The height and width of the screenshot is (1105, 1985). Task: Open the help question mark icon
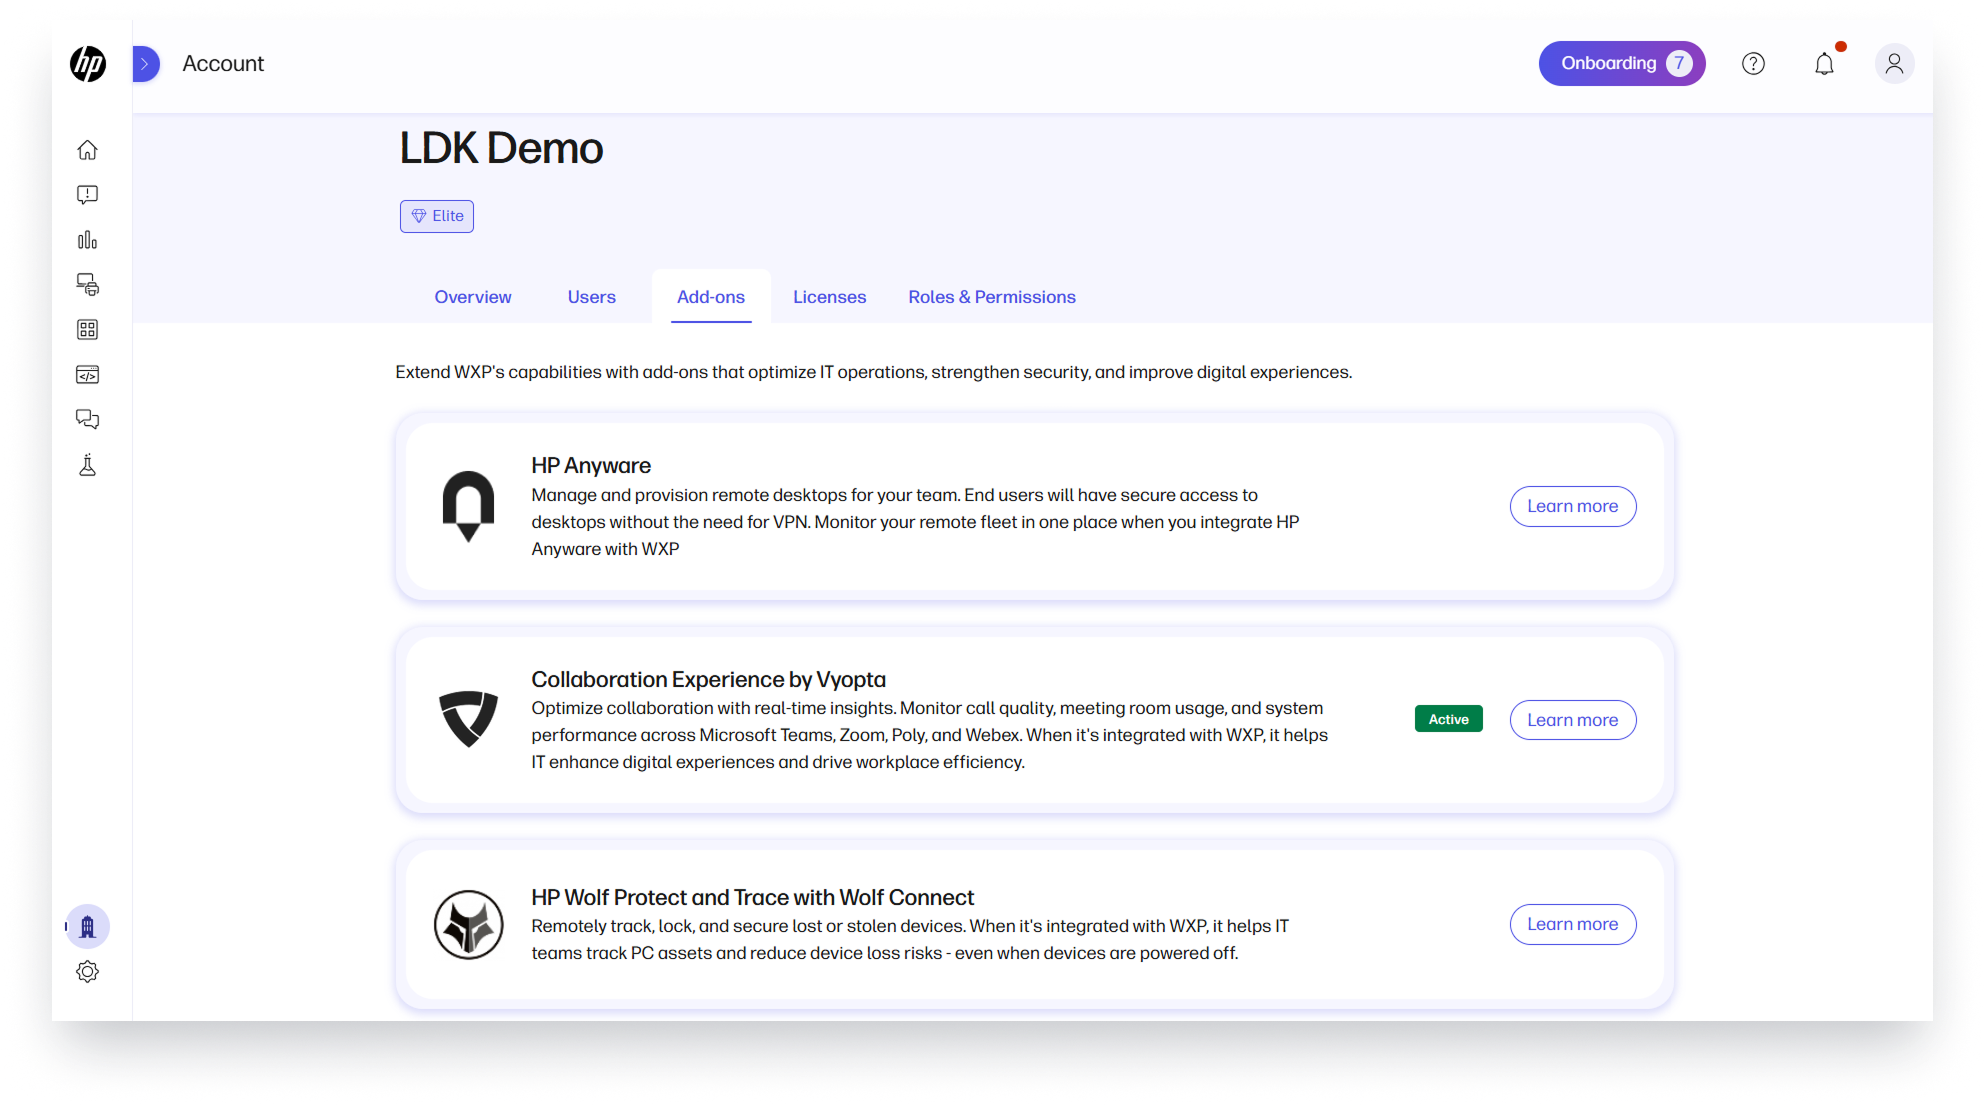coord(1753,64)
